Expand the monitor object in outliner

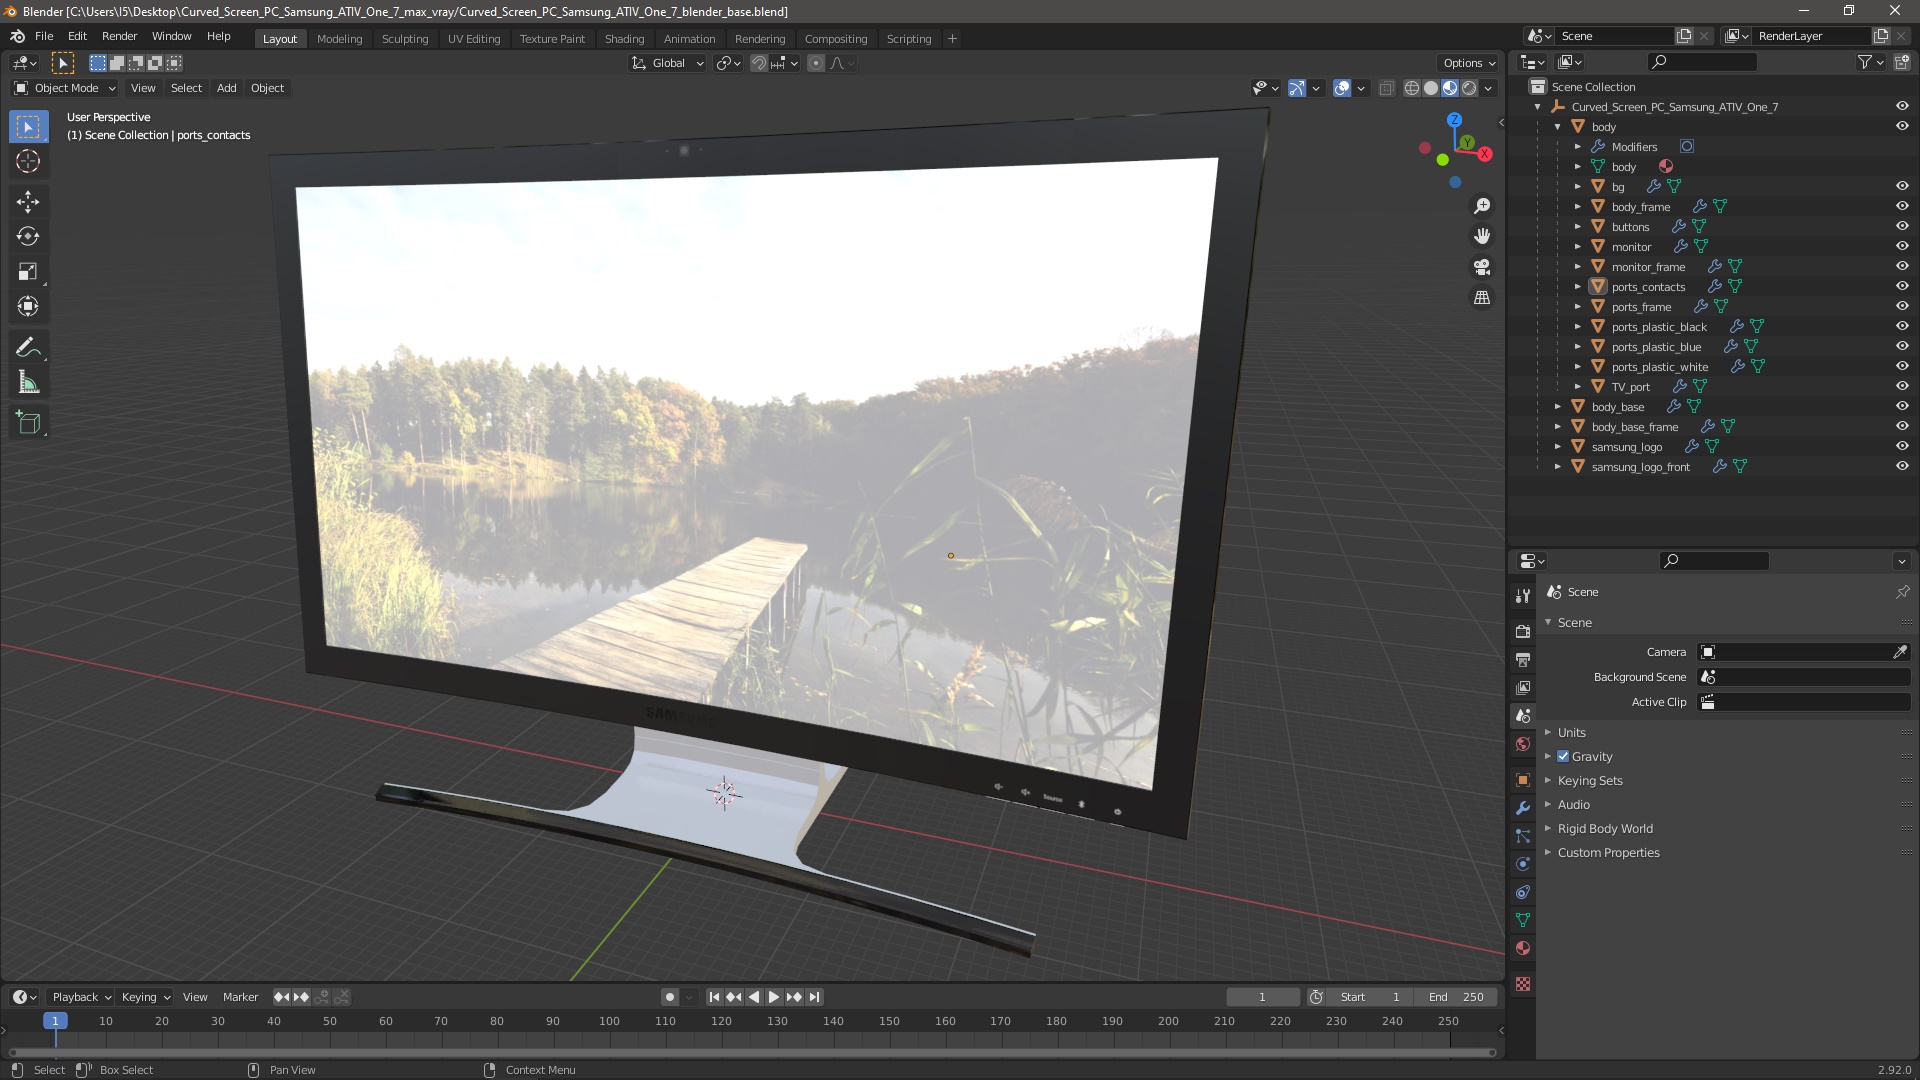click(x=1578, y=247)
